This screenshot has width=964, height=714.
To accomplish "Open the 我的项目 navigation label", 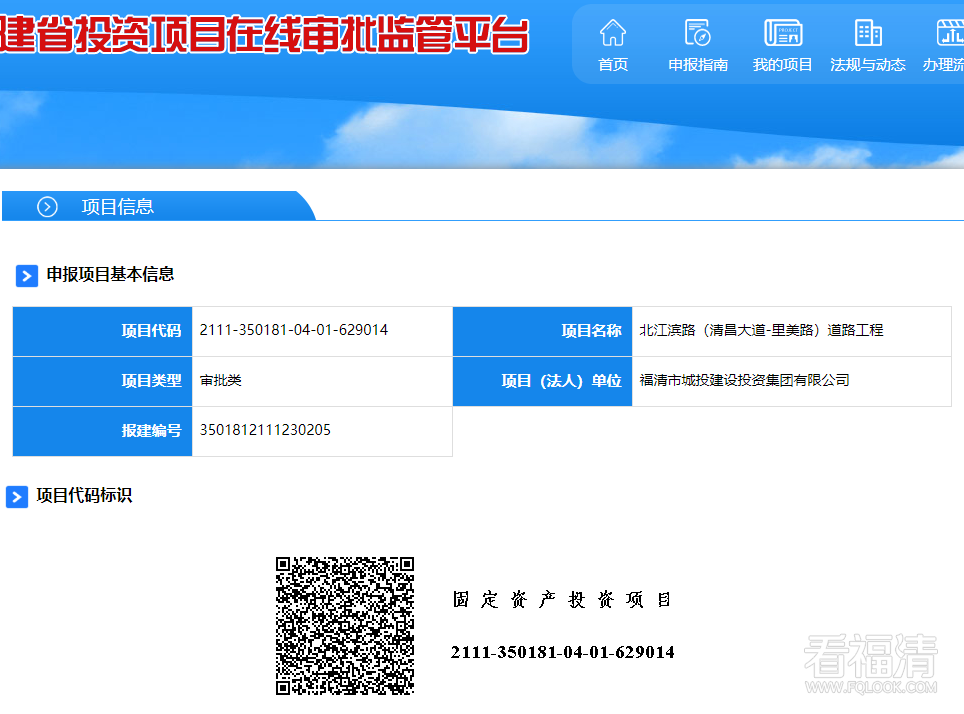I will (x=783, y=65).
